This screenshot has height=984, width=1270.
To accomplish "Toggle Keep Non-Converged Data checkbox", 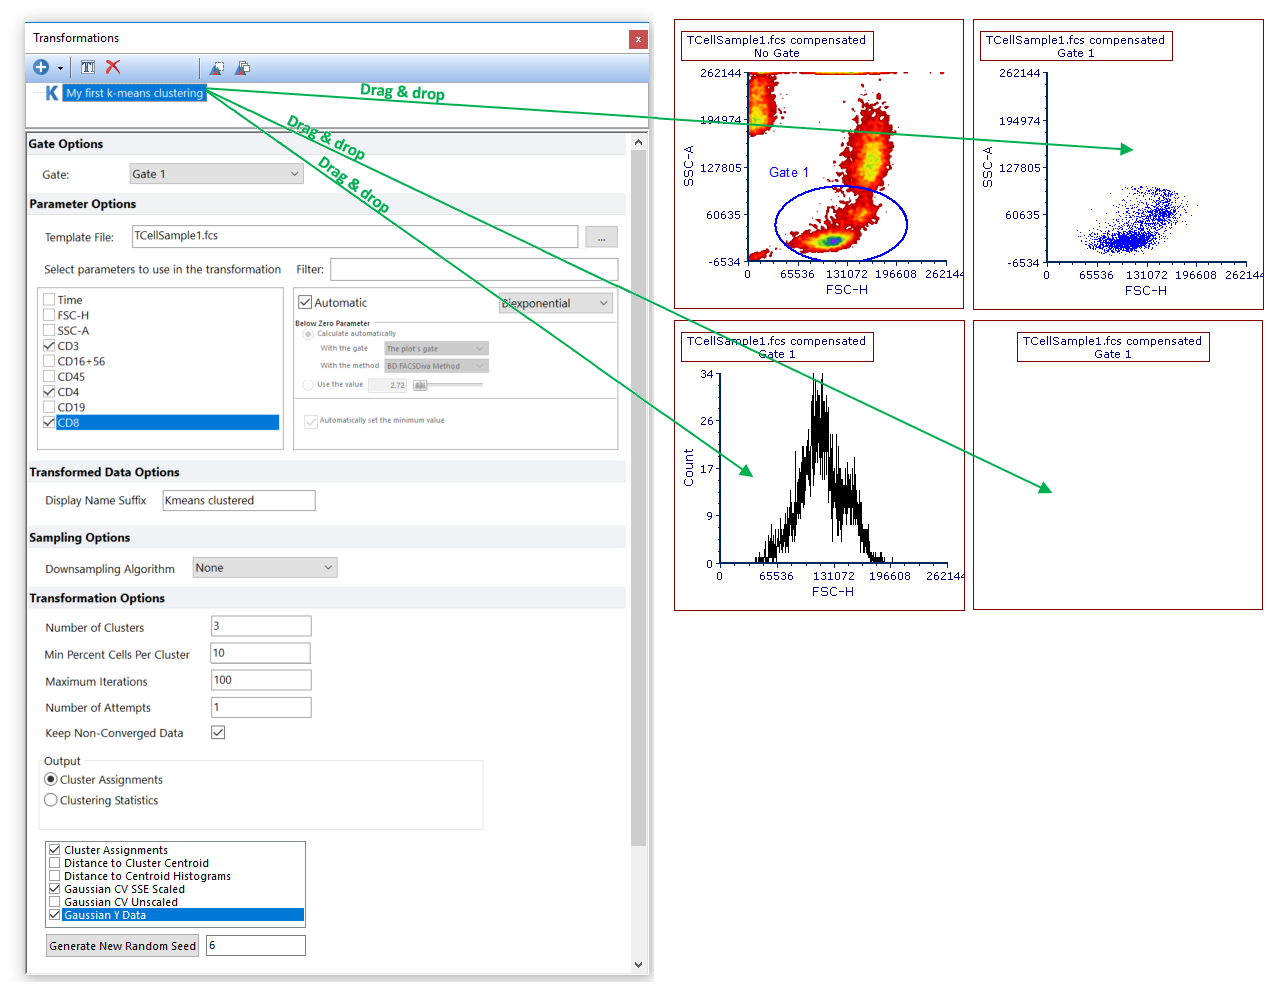I will tap(218, 732).
